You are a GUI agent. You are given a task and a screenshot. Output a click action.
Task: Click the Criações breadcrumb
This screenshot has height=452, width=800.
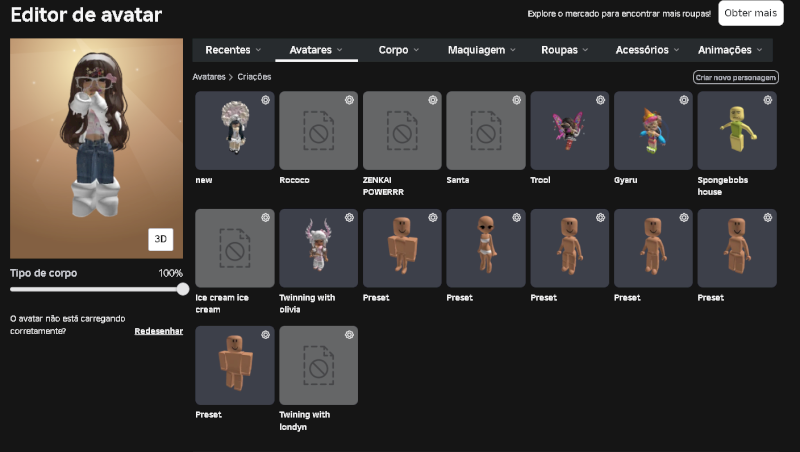[254, 77]
